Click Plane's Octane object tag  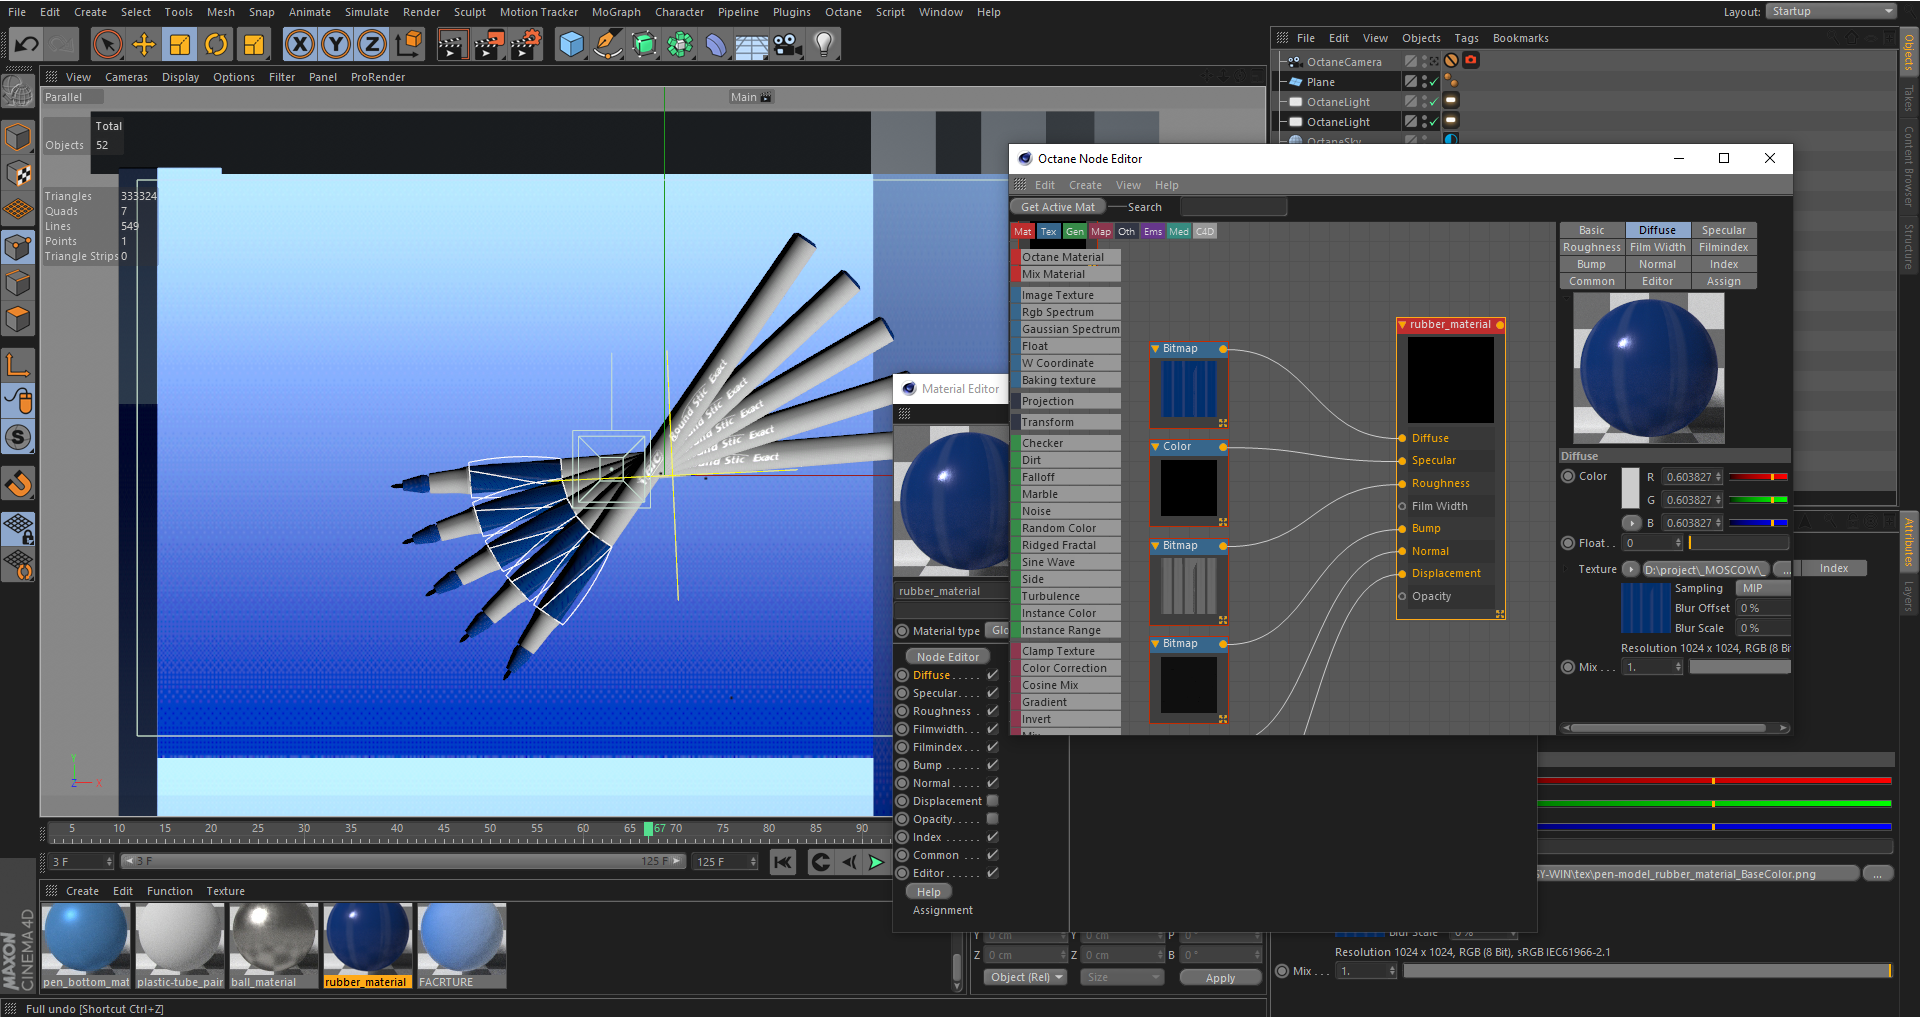click(x=1451, y=81)
